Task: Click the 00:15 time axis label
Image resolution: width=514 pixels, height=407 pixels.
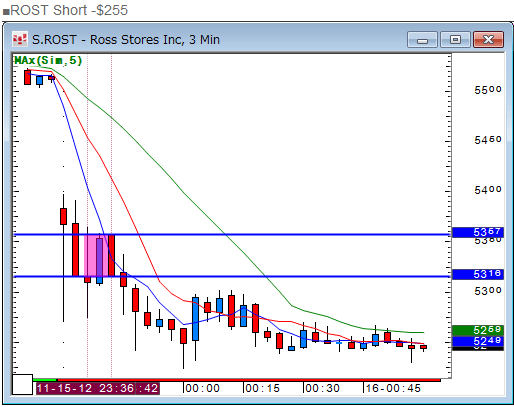Action: [262, 388]
